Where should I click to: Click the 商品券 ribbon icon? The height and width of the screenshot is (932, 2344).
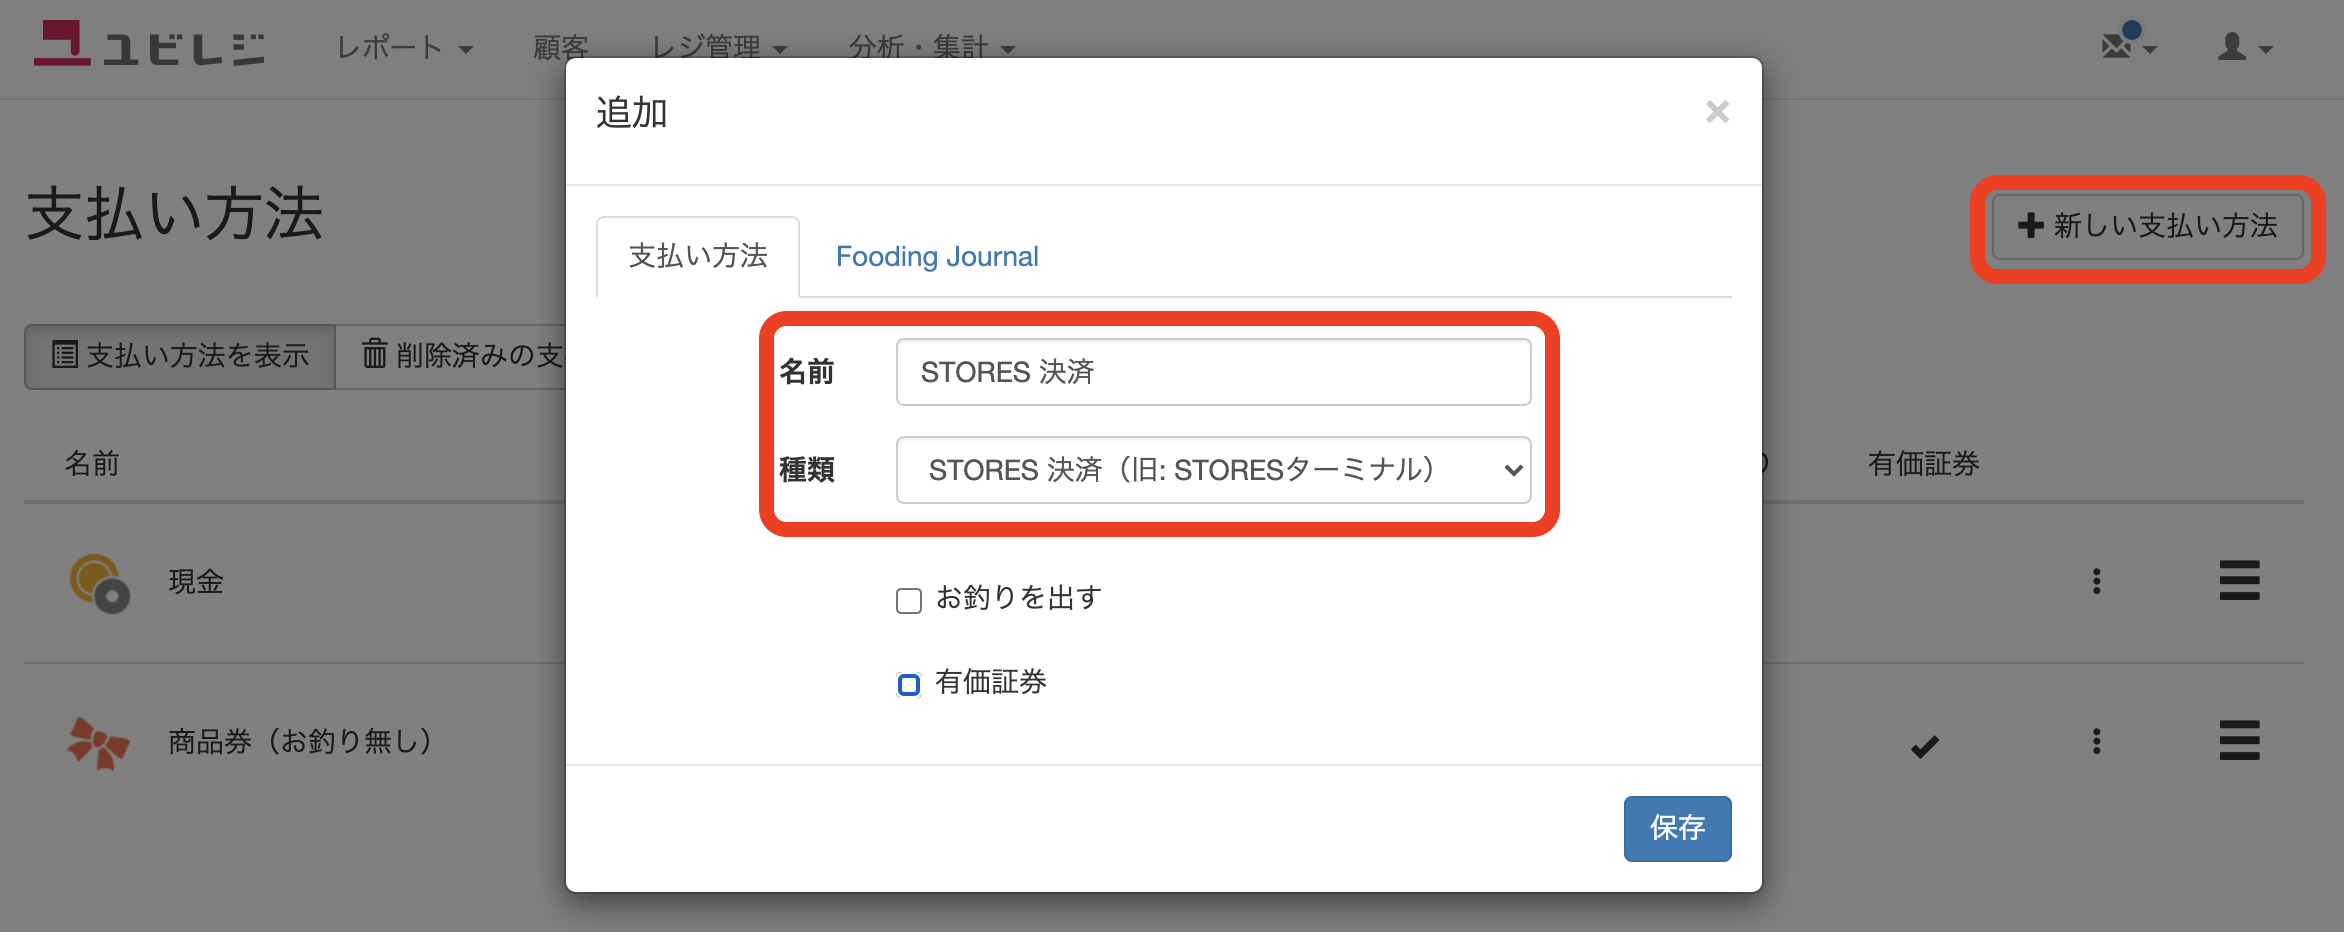(x=98, y=743)
